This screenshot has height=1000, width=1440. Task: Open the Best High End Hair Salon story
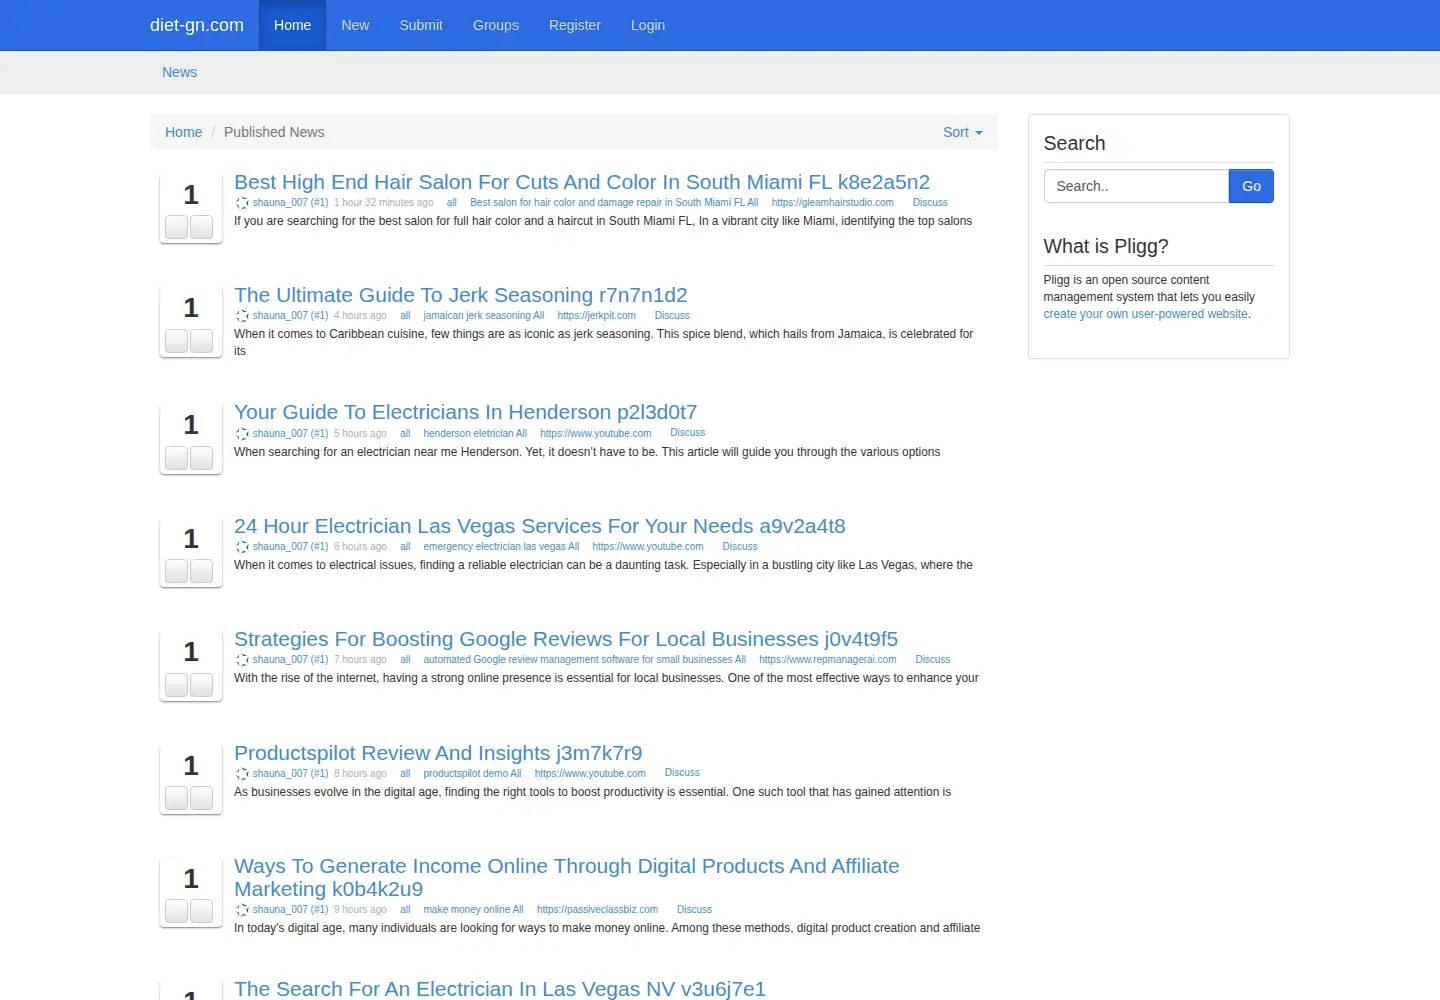582,182
